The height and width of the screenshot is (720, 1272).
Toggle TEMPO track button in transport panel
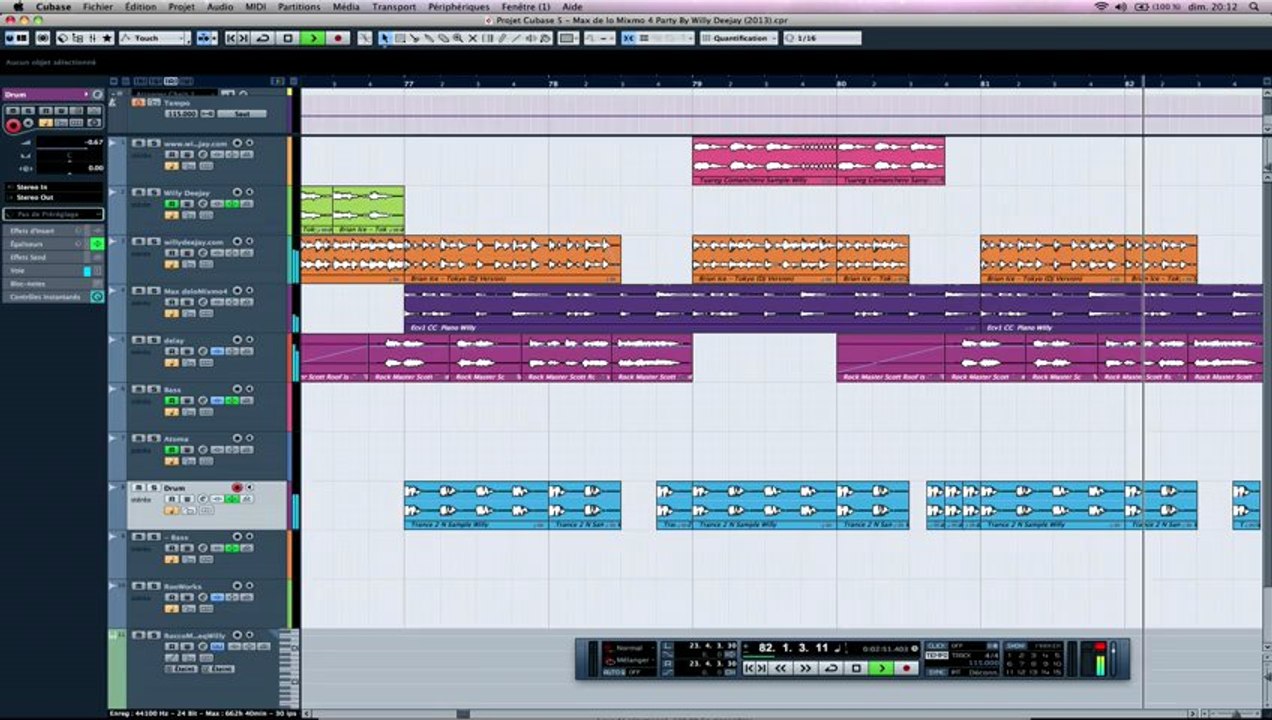tap(935, 656)
